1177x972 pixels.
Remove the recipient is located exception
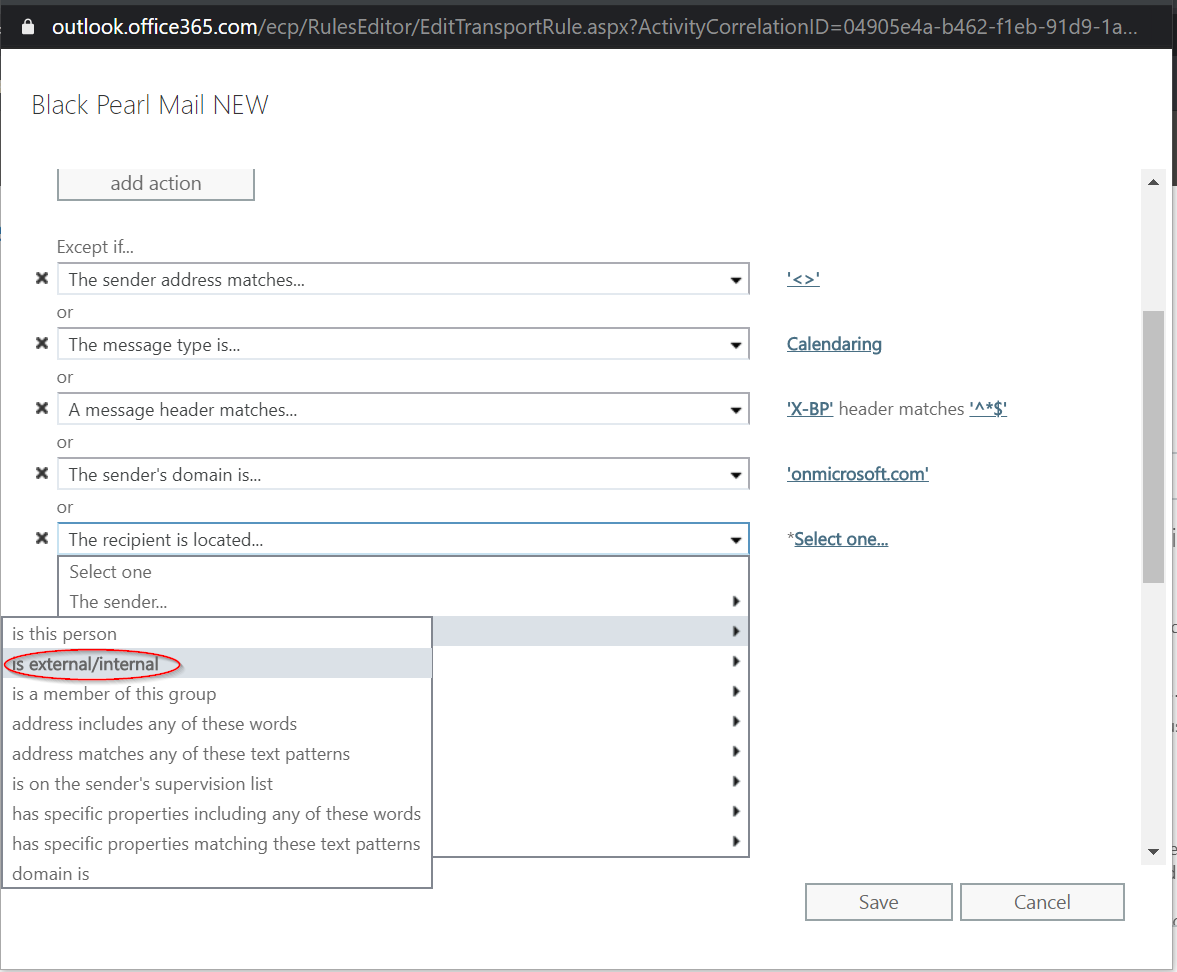42,539
